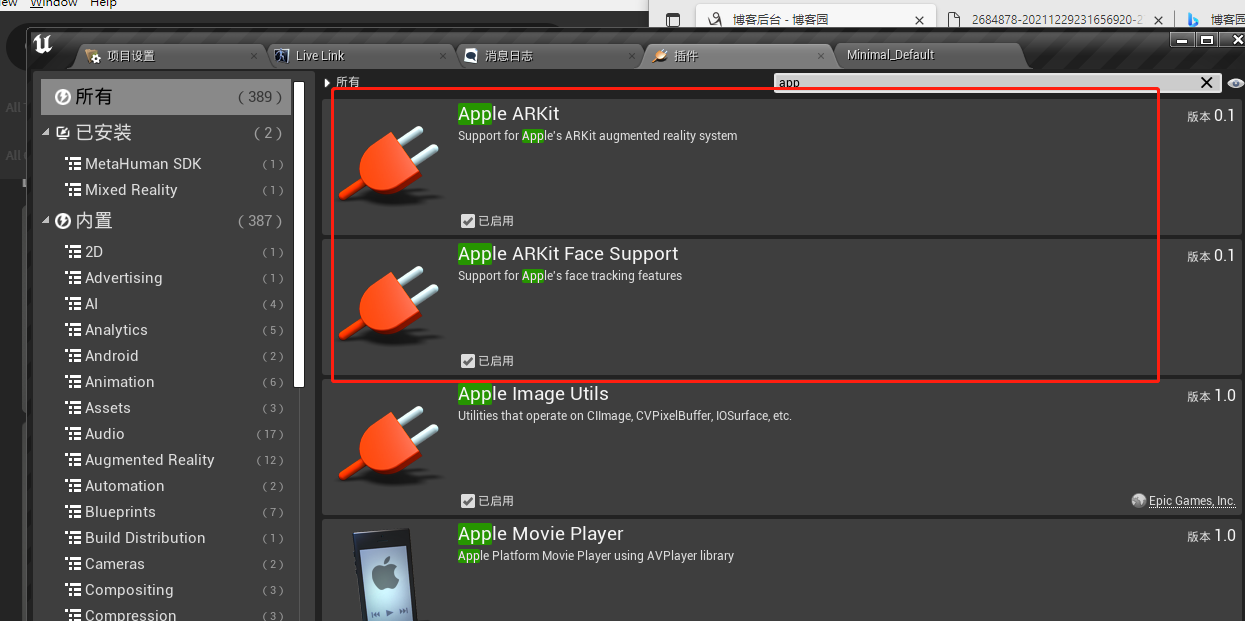
Task: Click the Epic Games, Inc. link
Action: point(1192,501)
